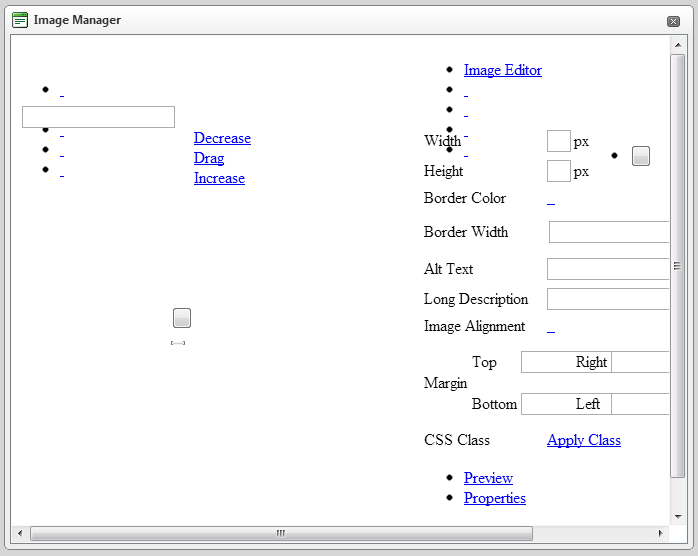Click the right arrow of the horizontal scrollbar
The image size is (698, 556).
660,533
